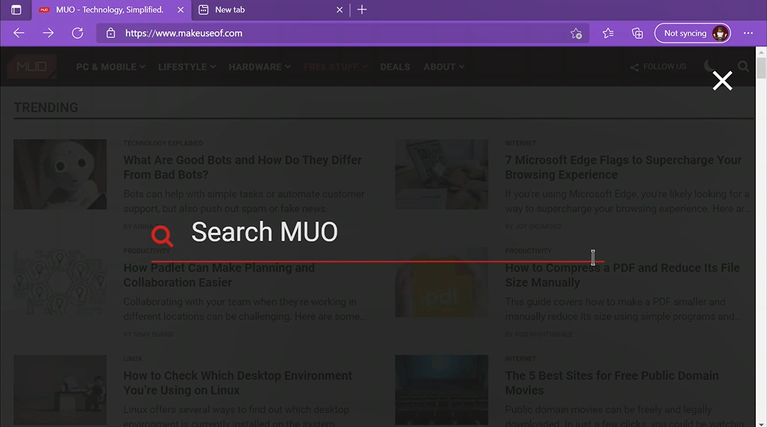Open the Not syncing profile button
The image size is (767, 427).
(x=693, y=33)
